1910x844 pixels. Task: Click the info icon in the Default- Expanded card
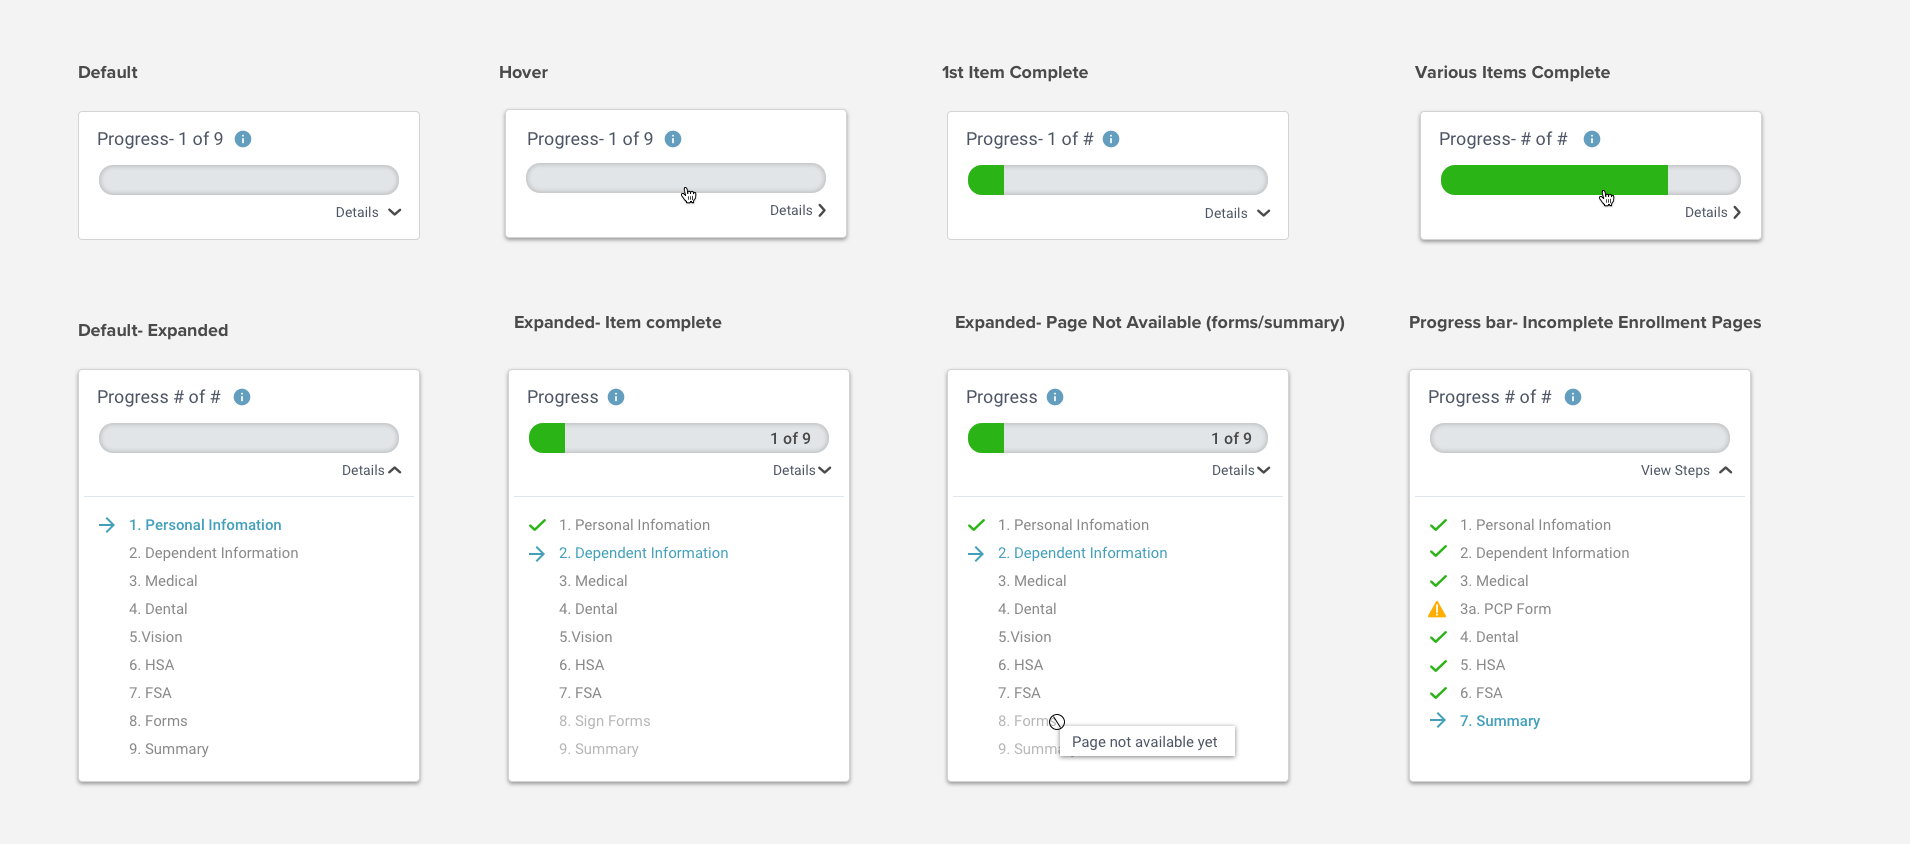(x=241, y=397)
